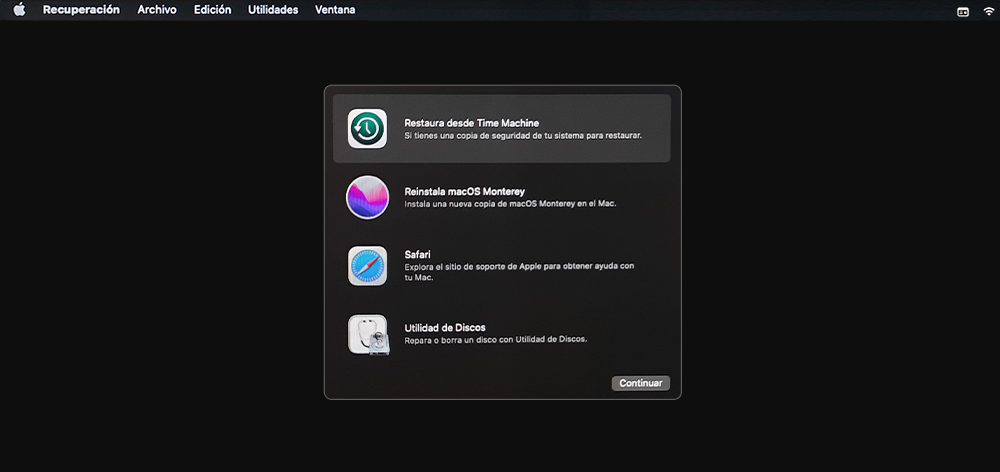
Task: Choose 'Reinstala macOS Monterey' title
Action: tap(464, 191)
